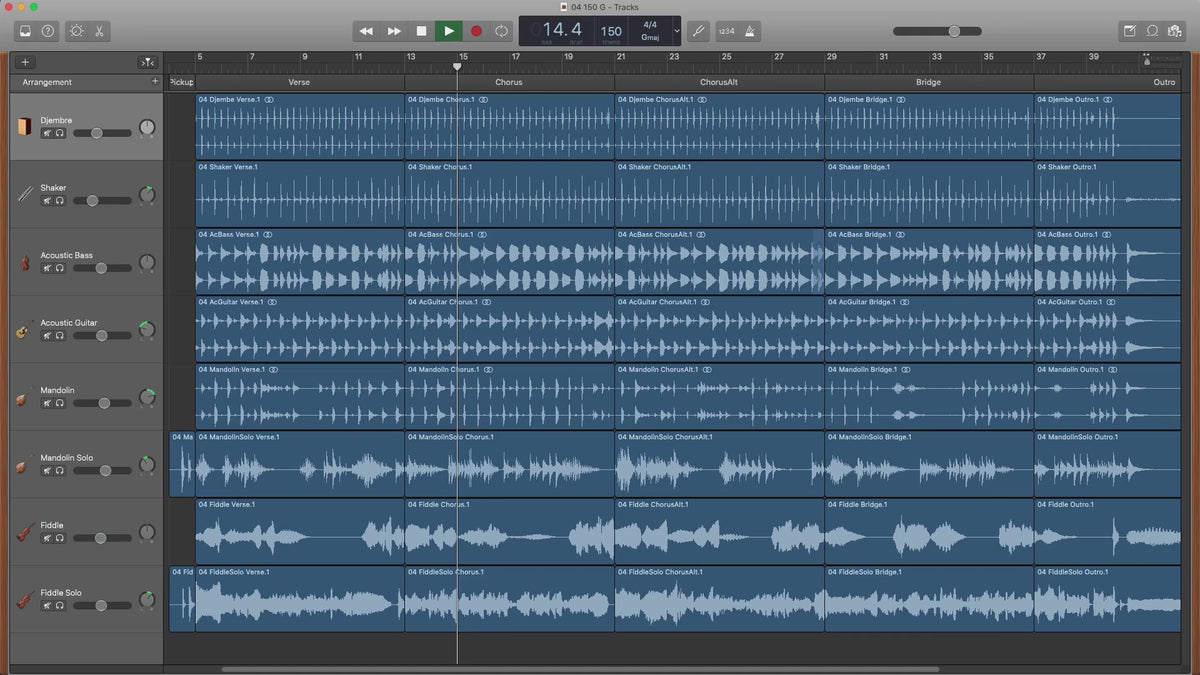Open the Note Pad panel
Viewport: 1200px width, 675px height.
(x=1130, y=31)
